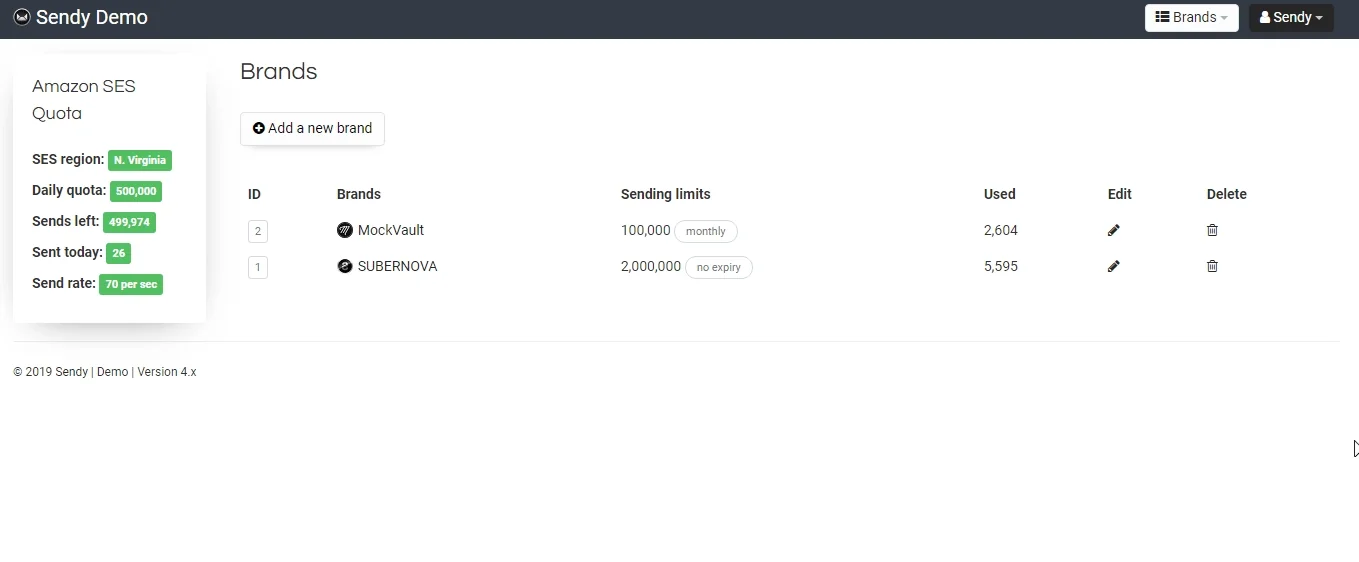Viewport: 1359px width, 562px height.
Task: Click the Amazon SES Quota heading
Action: tap(84, 99)
